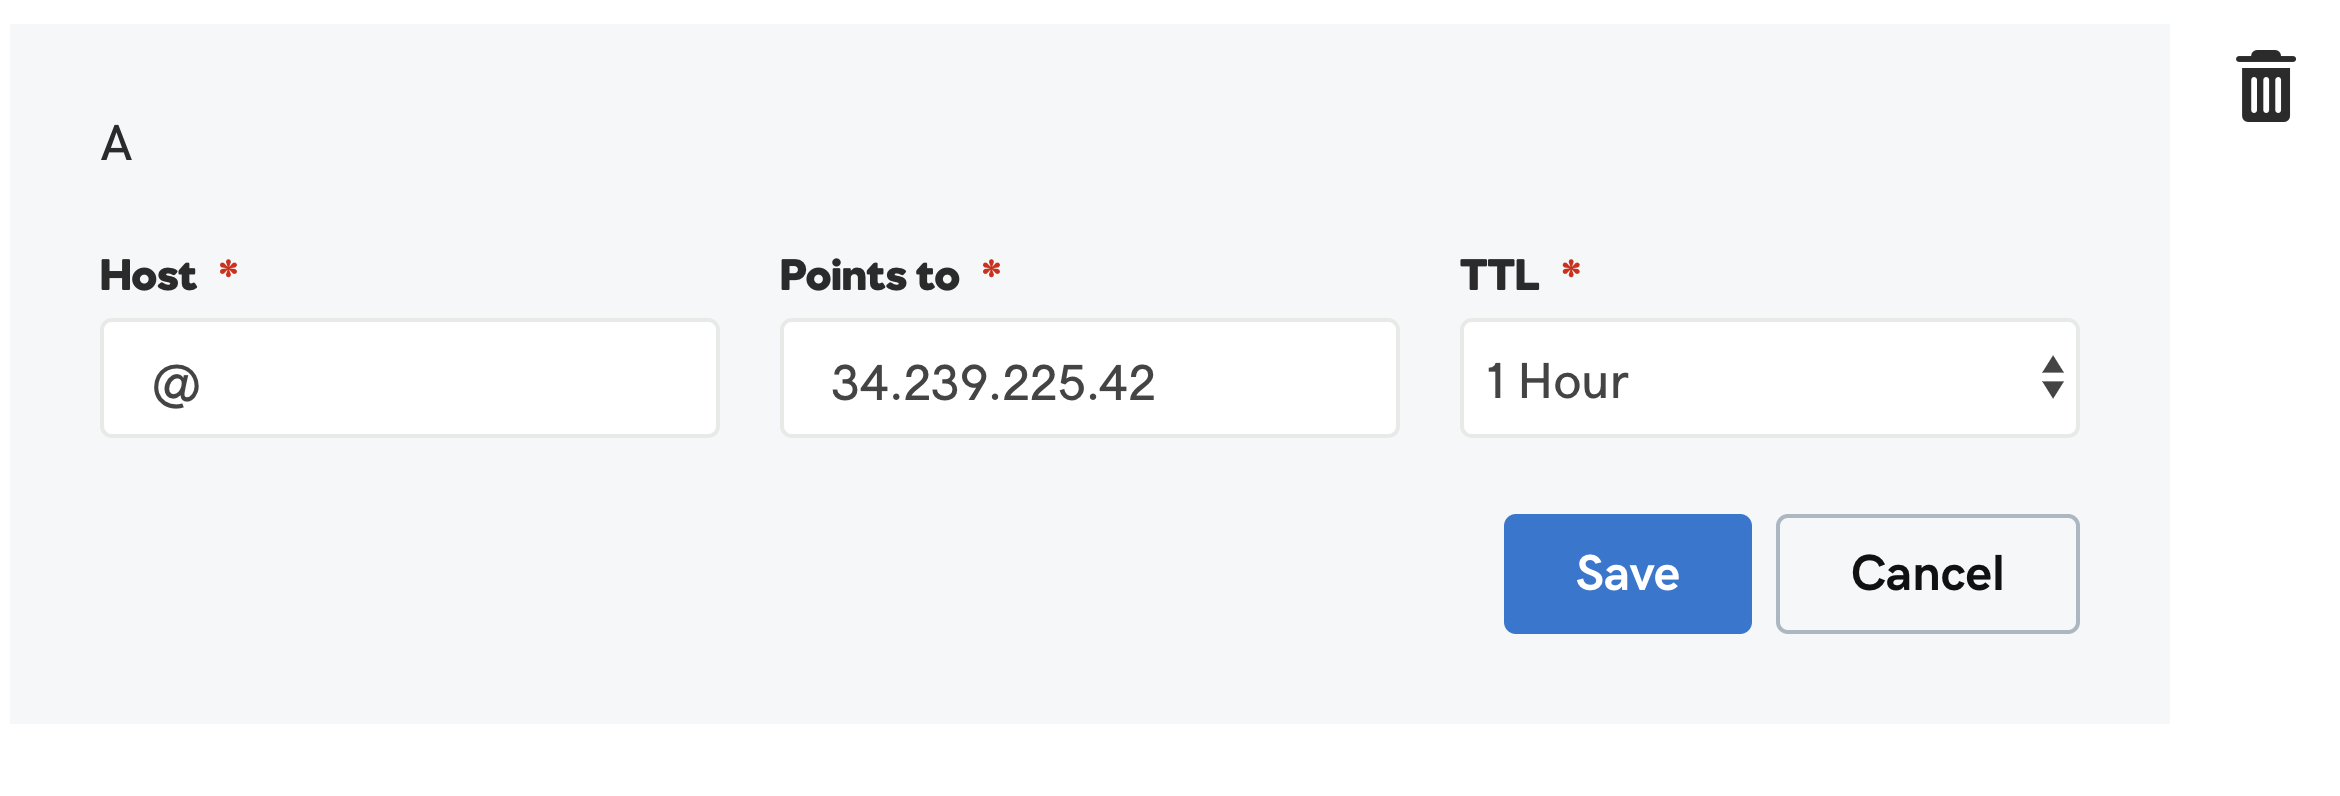The image size is (2340, 796).
Task: Click the Points to field label
Action: point(869,275)
